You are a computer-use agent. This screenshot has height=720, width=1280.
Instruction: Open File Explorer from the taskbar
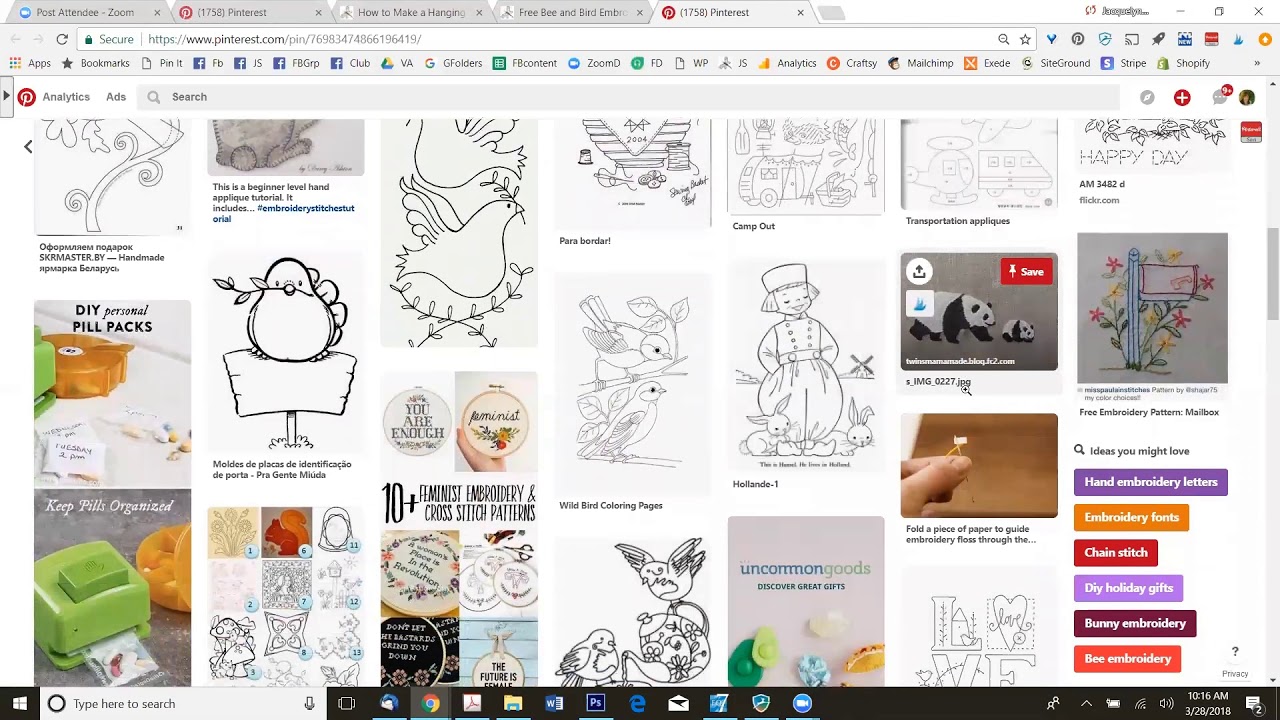point(513,704)
